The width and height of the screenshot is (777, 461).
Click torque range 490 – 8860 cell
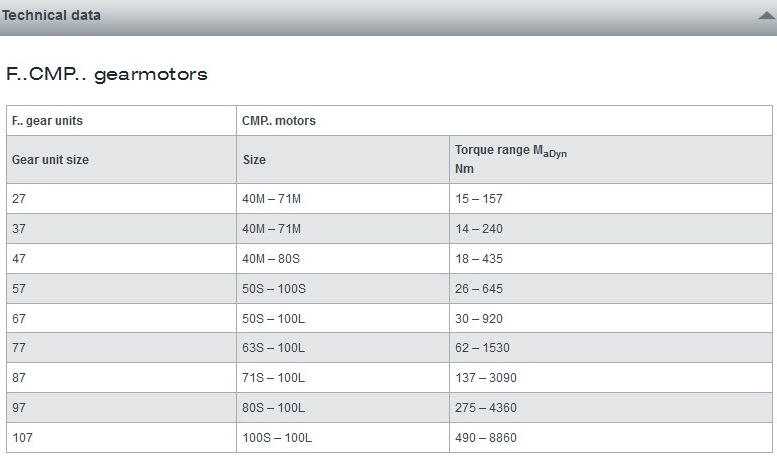pyautogui.click(x=610, y=438)
